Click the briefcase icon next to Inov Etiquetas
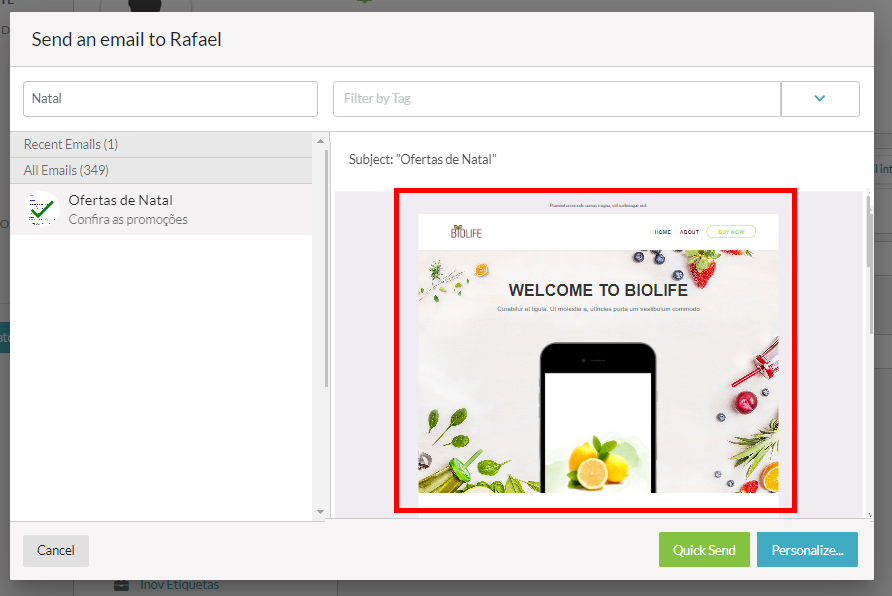The width and height of the screenshot is (892, 596). click(x=121, y=585)
